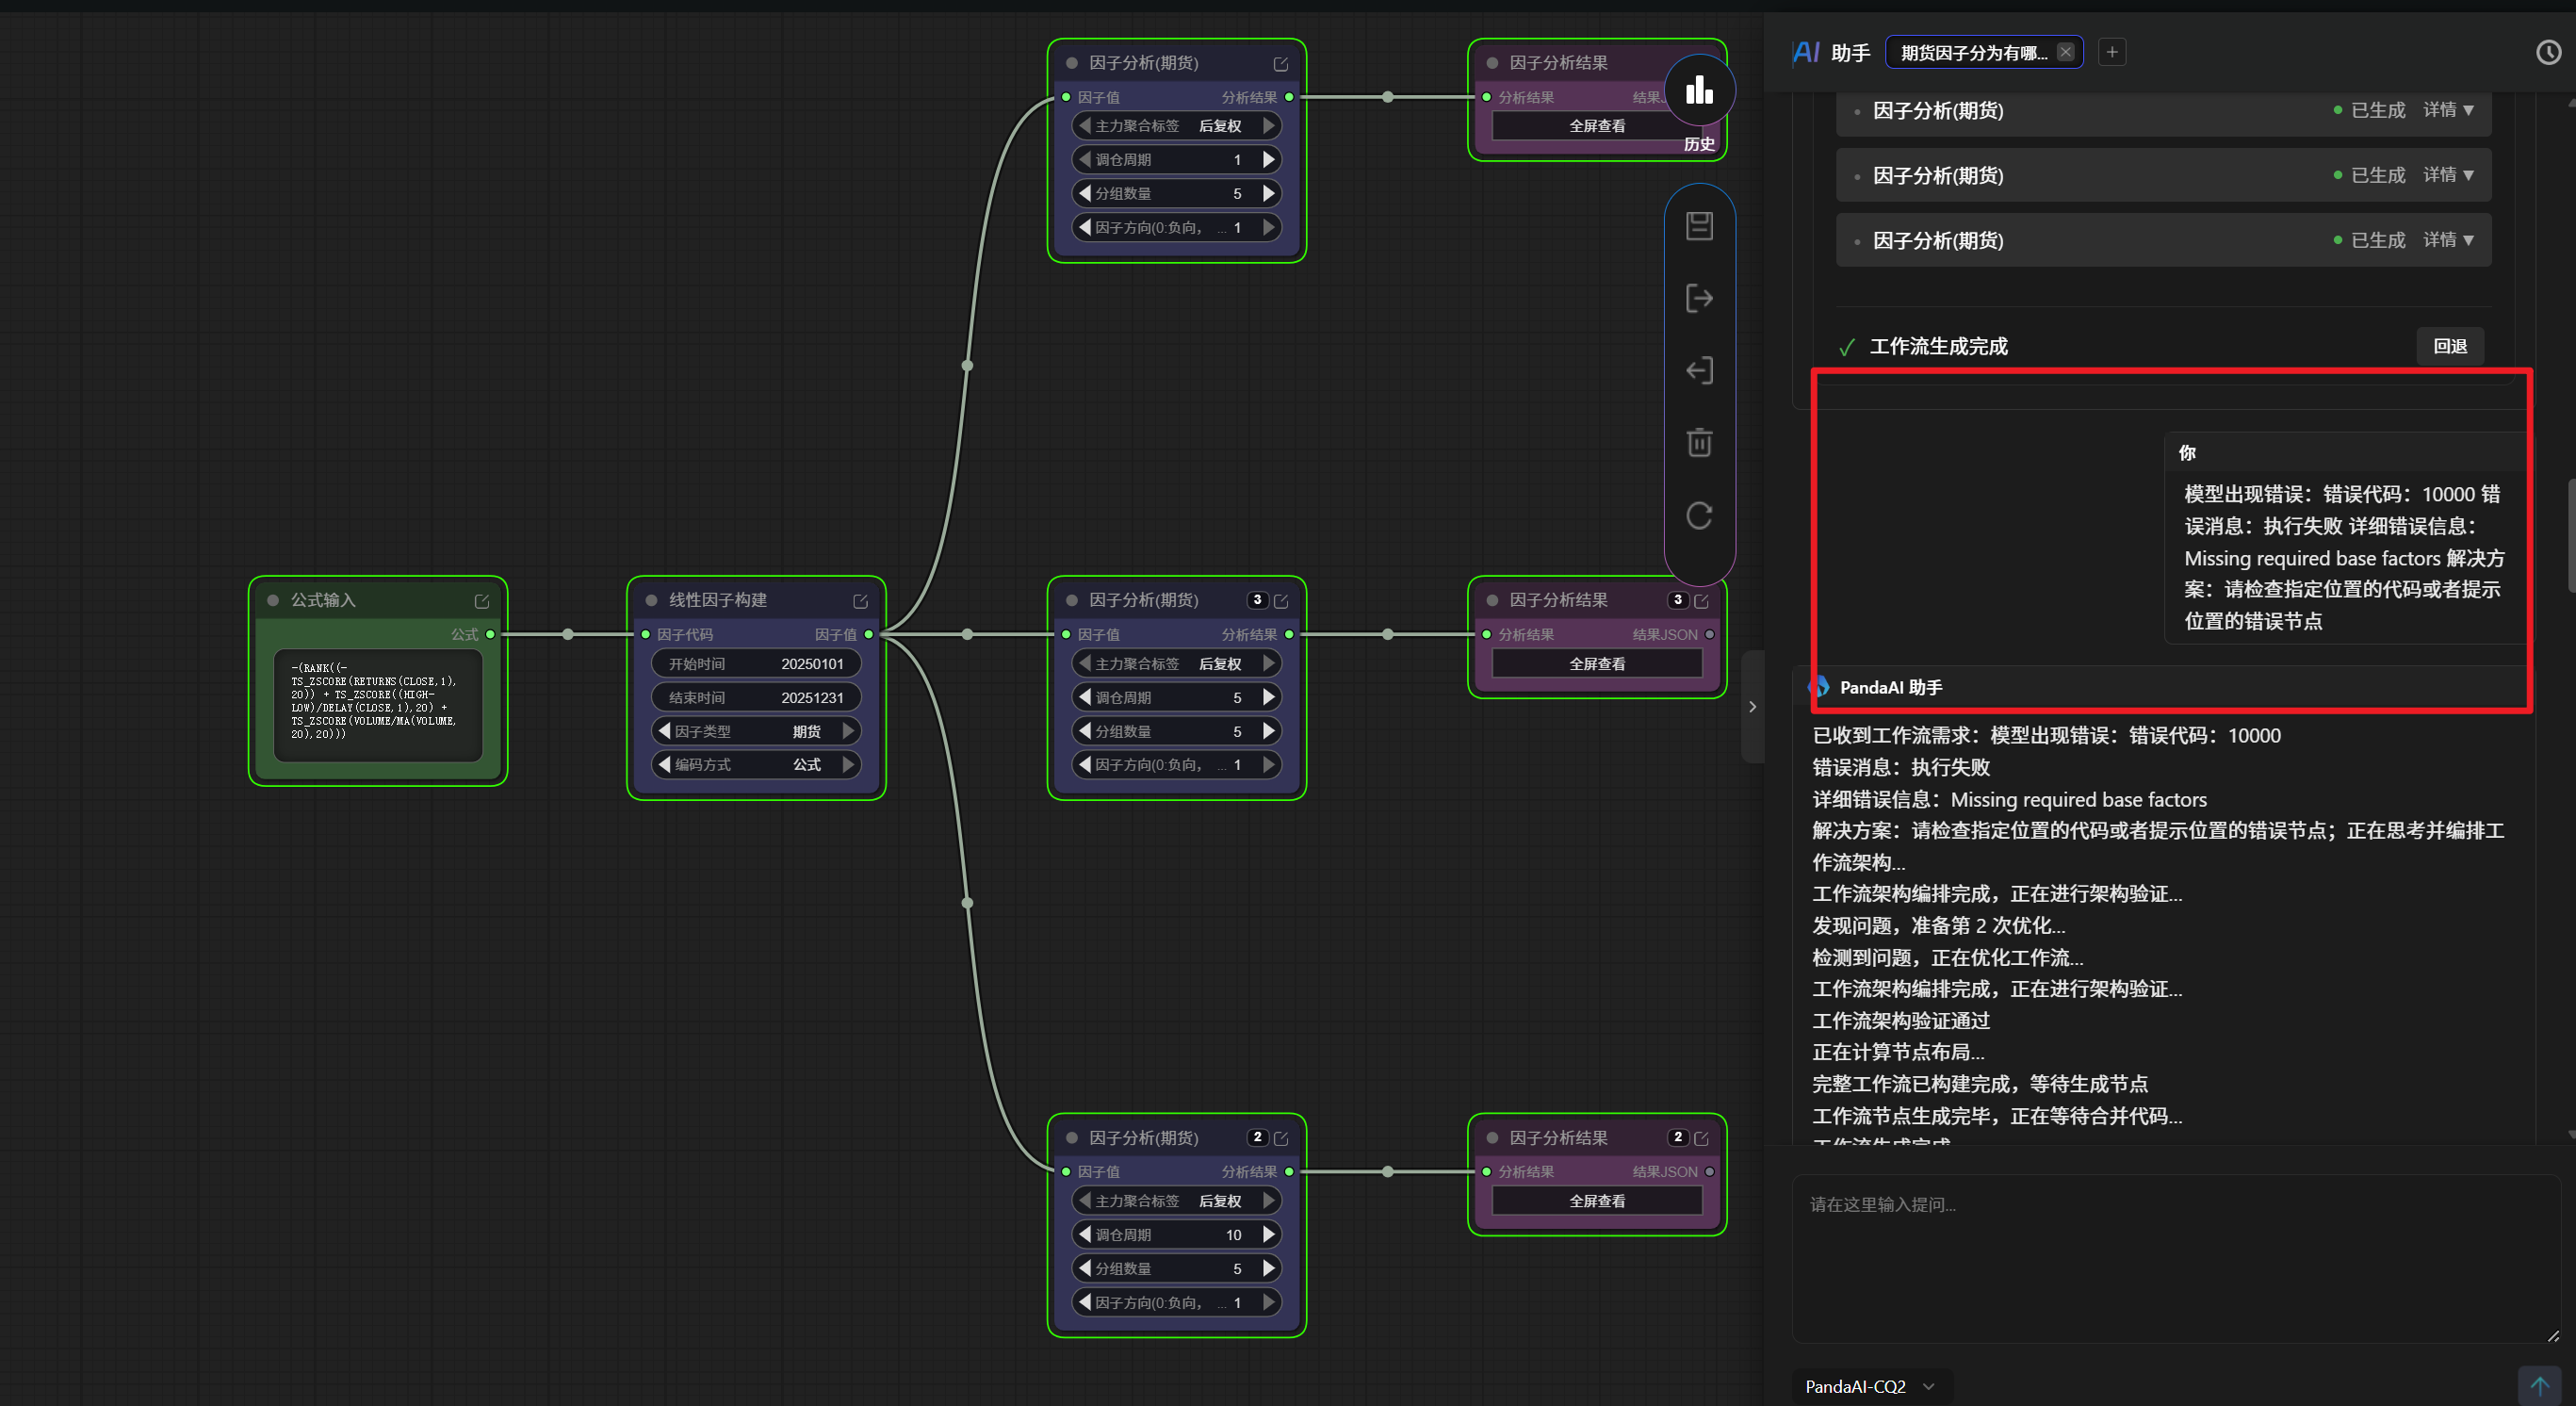This screenshot has width=2576, height=1406.
Task: Open the PandaAI-CQ2 model dropdown
Action: [x=1869, y=1386]
